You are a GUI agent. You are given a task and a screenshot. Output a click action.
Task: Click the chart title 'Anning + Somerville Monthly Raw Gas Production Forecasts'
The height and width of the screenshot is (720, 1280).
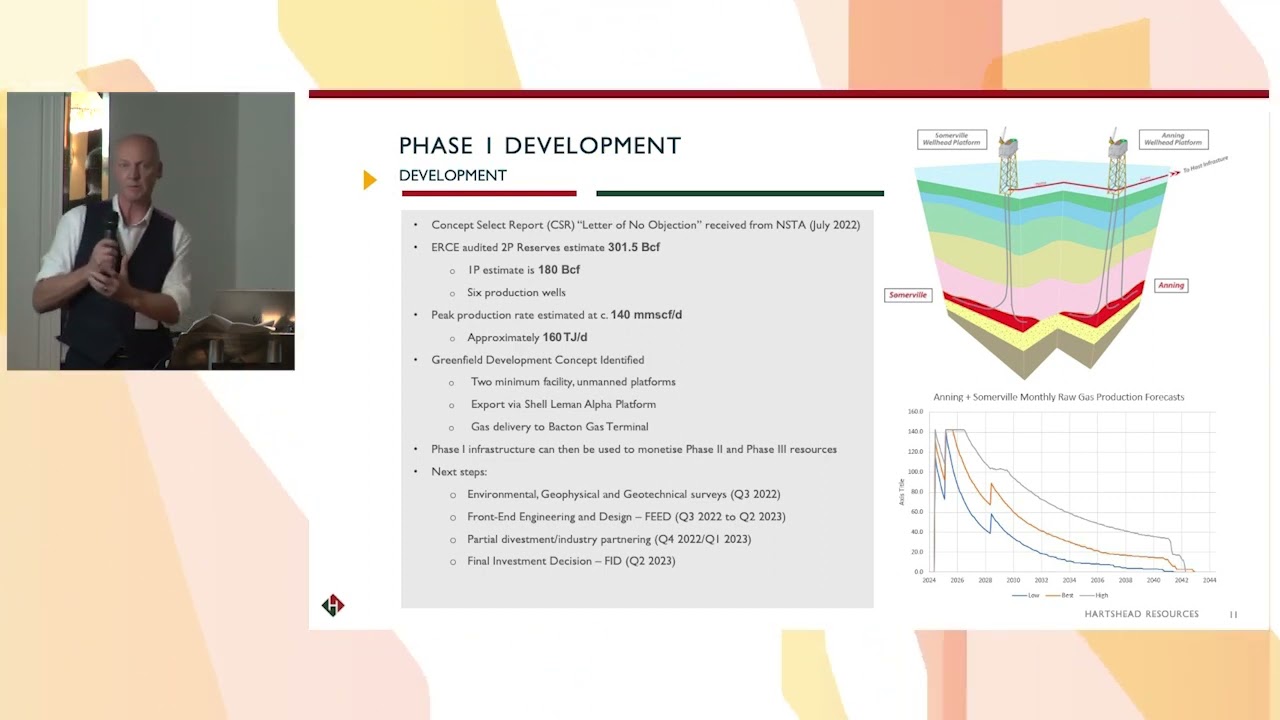[1059, 397]
